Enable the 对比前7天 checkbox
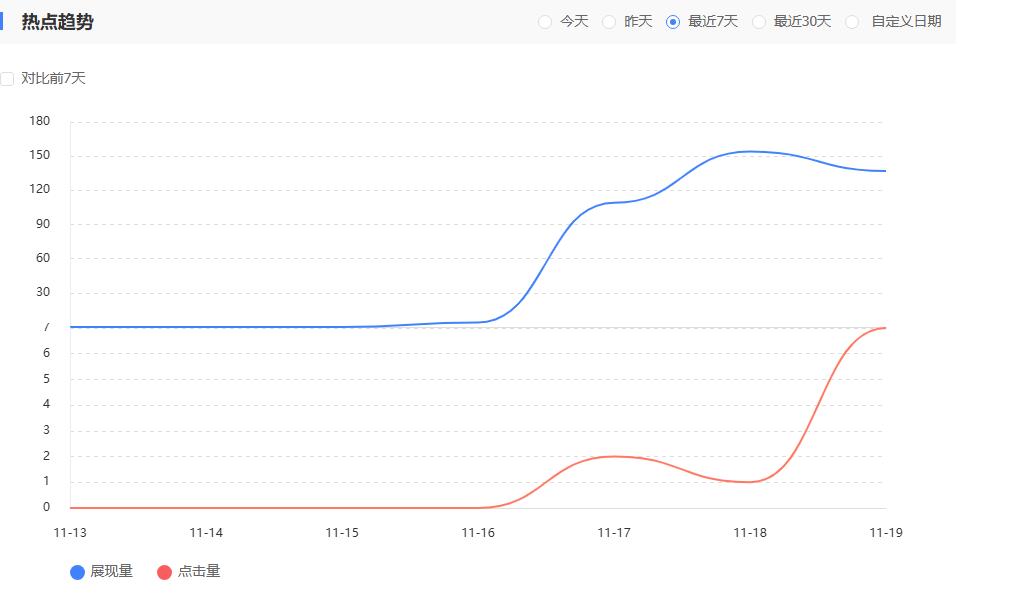Image resolution: width=1020 pixels, height=602 pixels. coord(8,79)
